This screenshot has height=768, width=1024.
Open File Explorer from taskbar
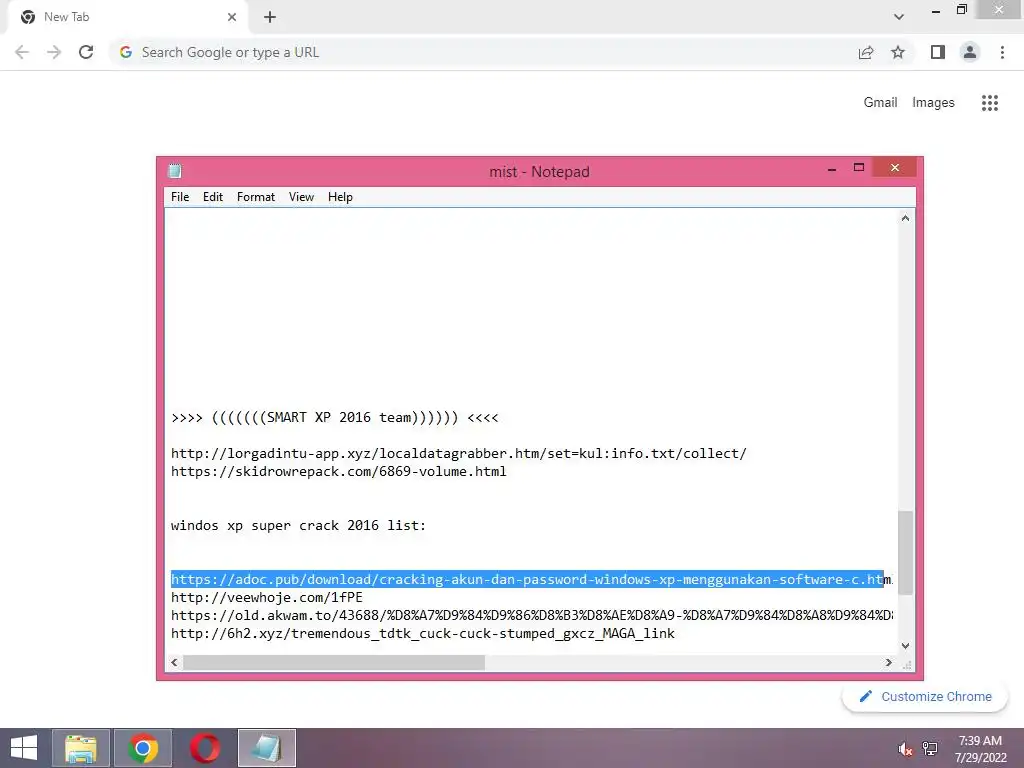point(81,748)
